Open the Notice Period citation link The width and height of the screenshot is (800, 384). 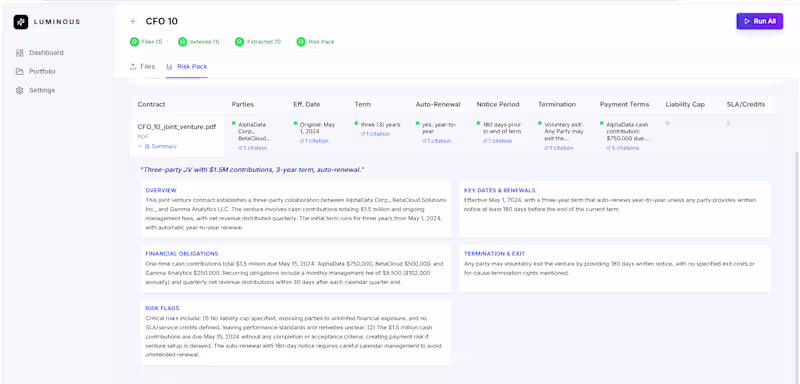(497, 141)
